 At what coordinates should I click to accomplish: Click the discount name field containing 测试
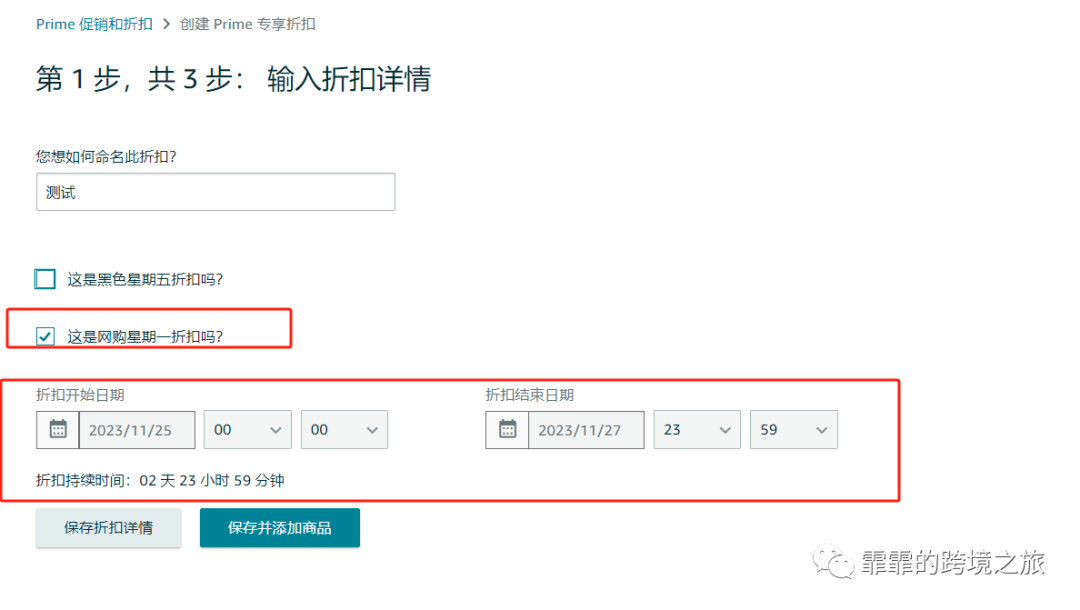215,191
